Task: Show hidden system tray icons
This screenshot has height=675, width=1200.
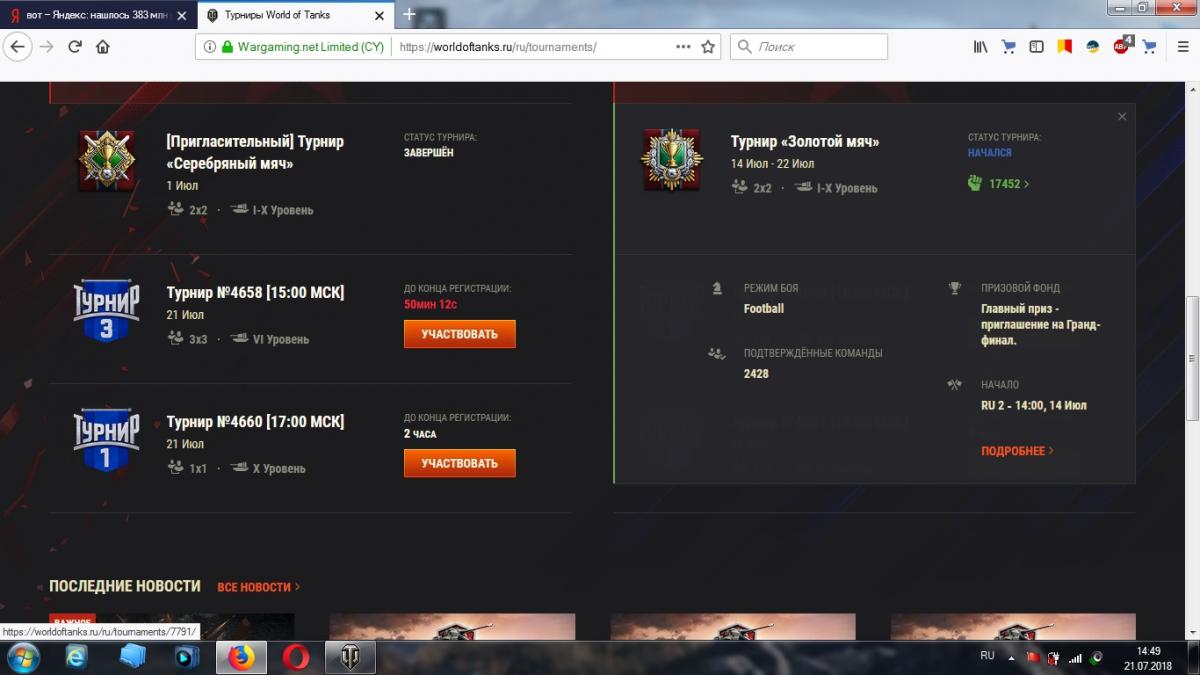Action: pyautogui.click(x=1011, y=657)
